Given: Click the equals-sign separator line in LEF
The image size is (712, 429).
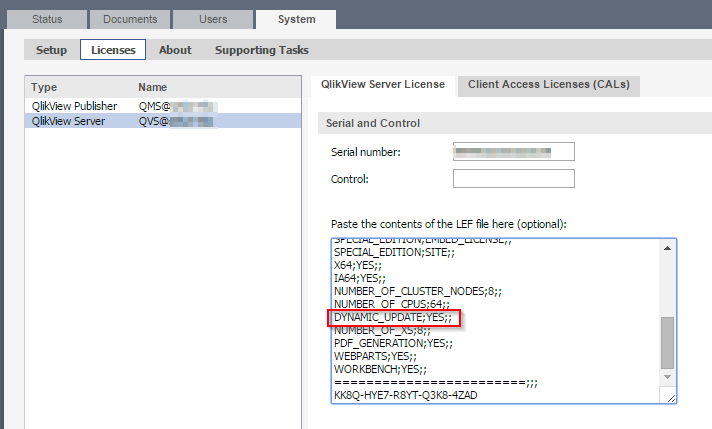Looking at the screenshot, I should pos(436,383).
